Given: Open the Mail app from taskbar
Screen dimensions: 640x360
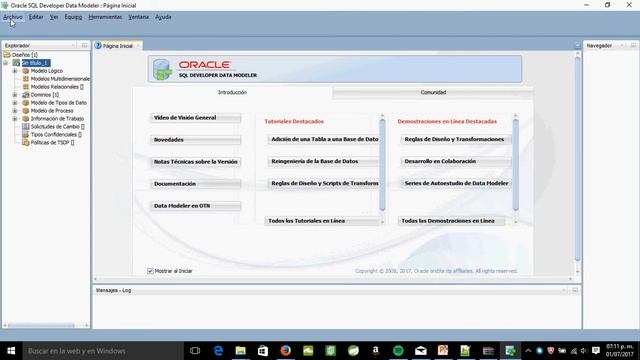Looking at the screenshot, I should click(x=420, y=351).
